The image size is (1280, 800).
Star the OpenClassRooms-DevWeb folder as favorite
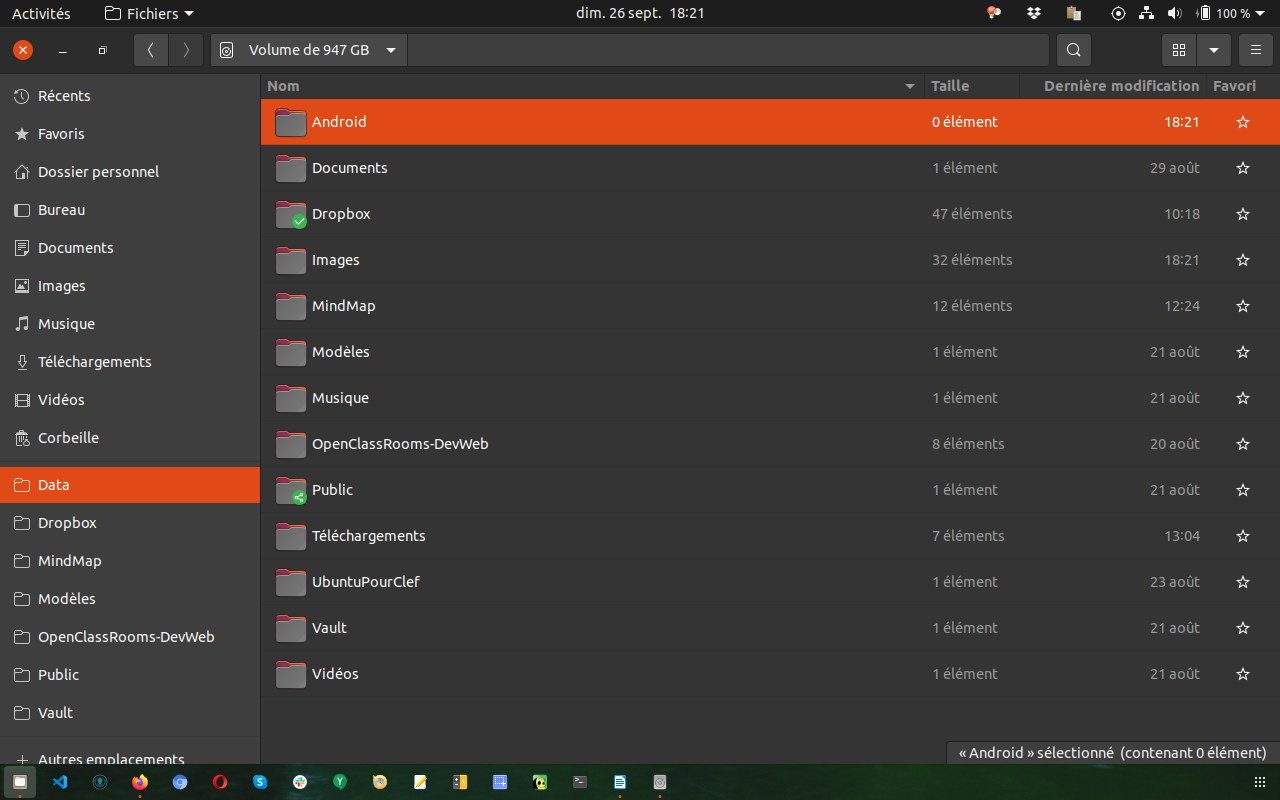tap(1243, 444)
